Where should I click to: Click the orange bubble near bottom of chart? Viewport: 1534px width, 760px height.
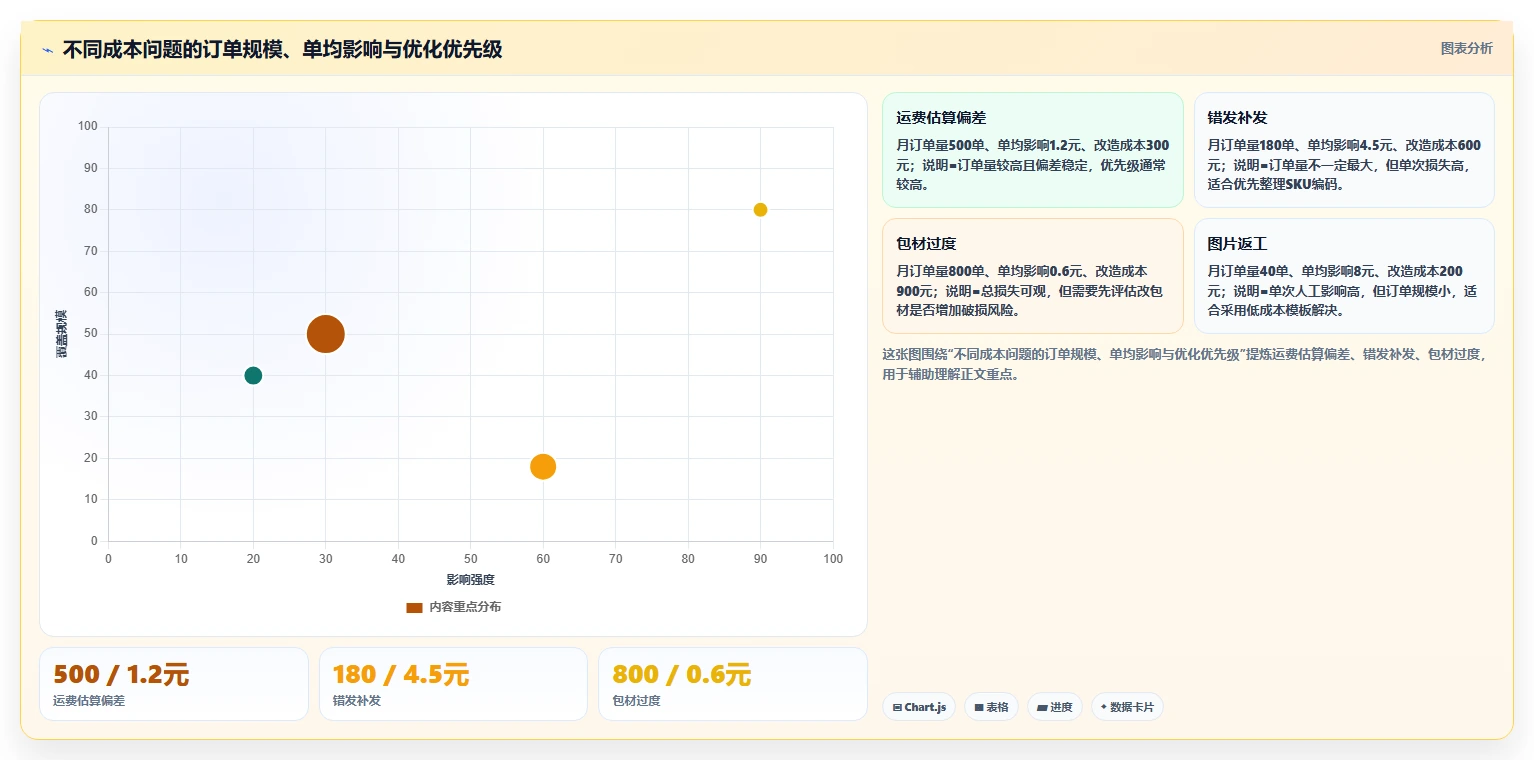tap(543, 466)
